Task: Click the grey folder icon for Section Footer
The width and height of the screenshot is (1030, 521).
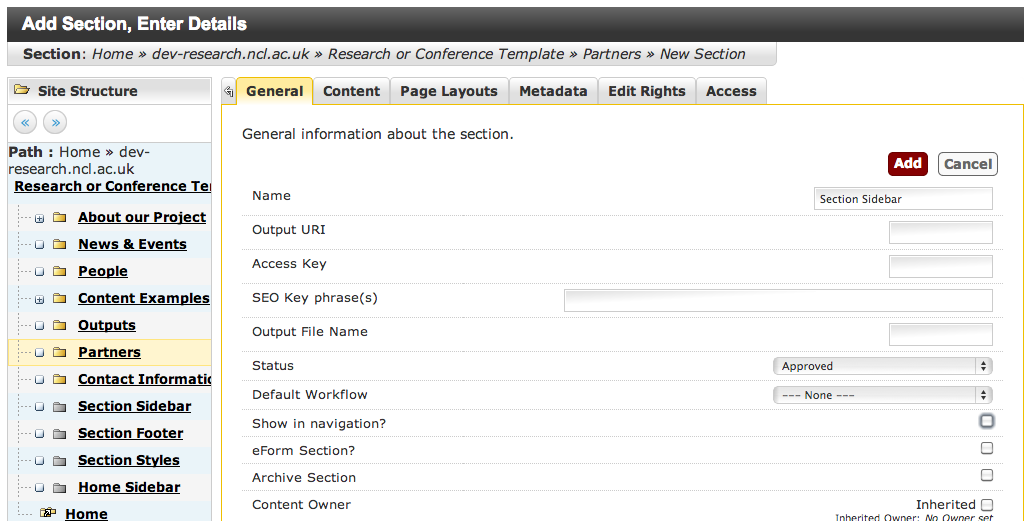Action: point(59,433)
